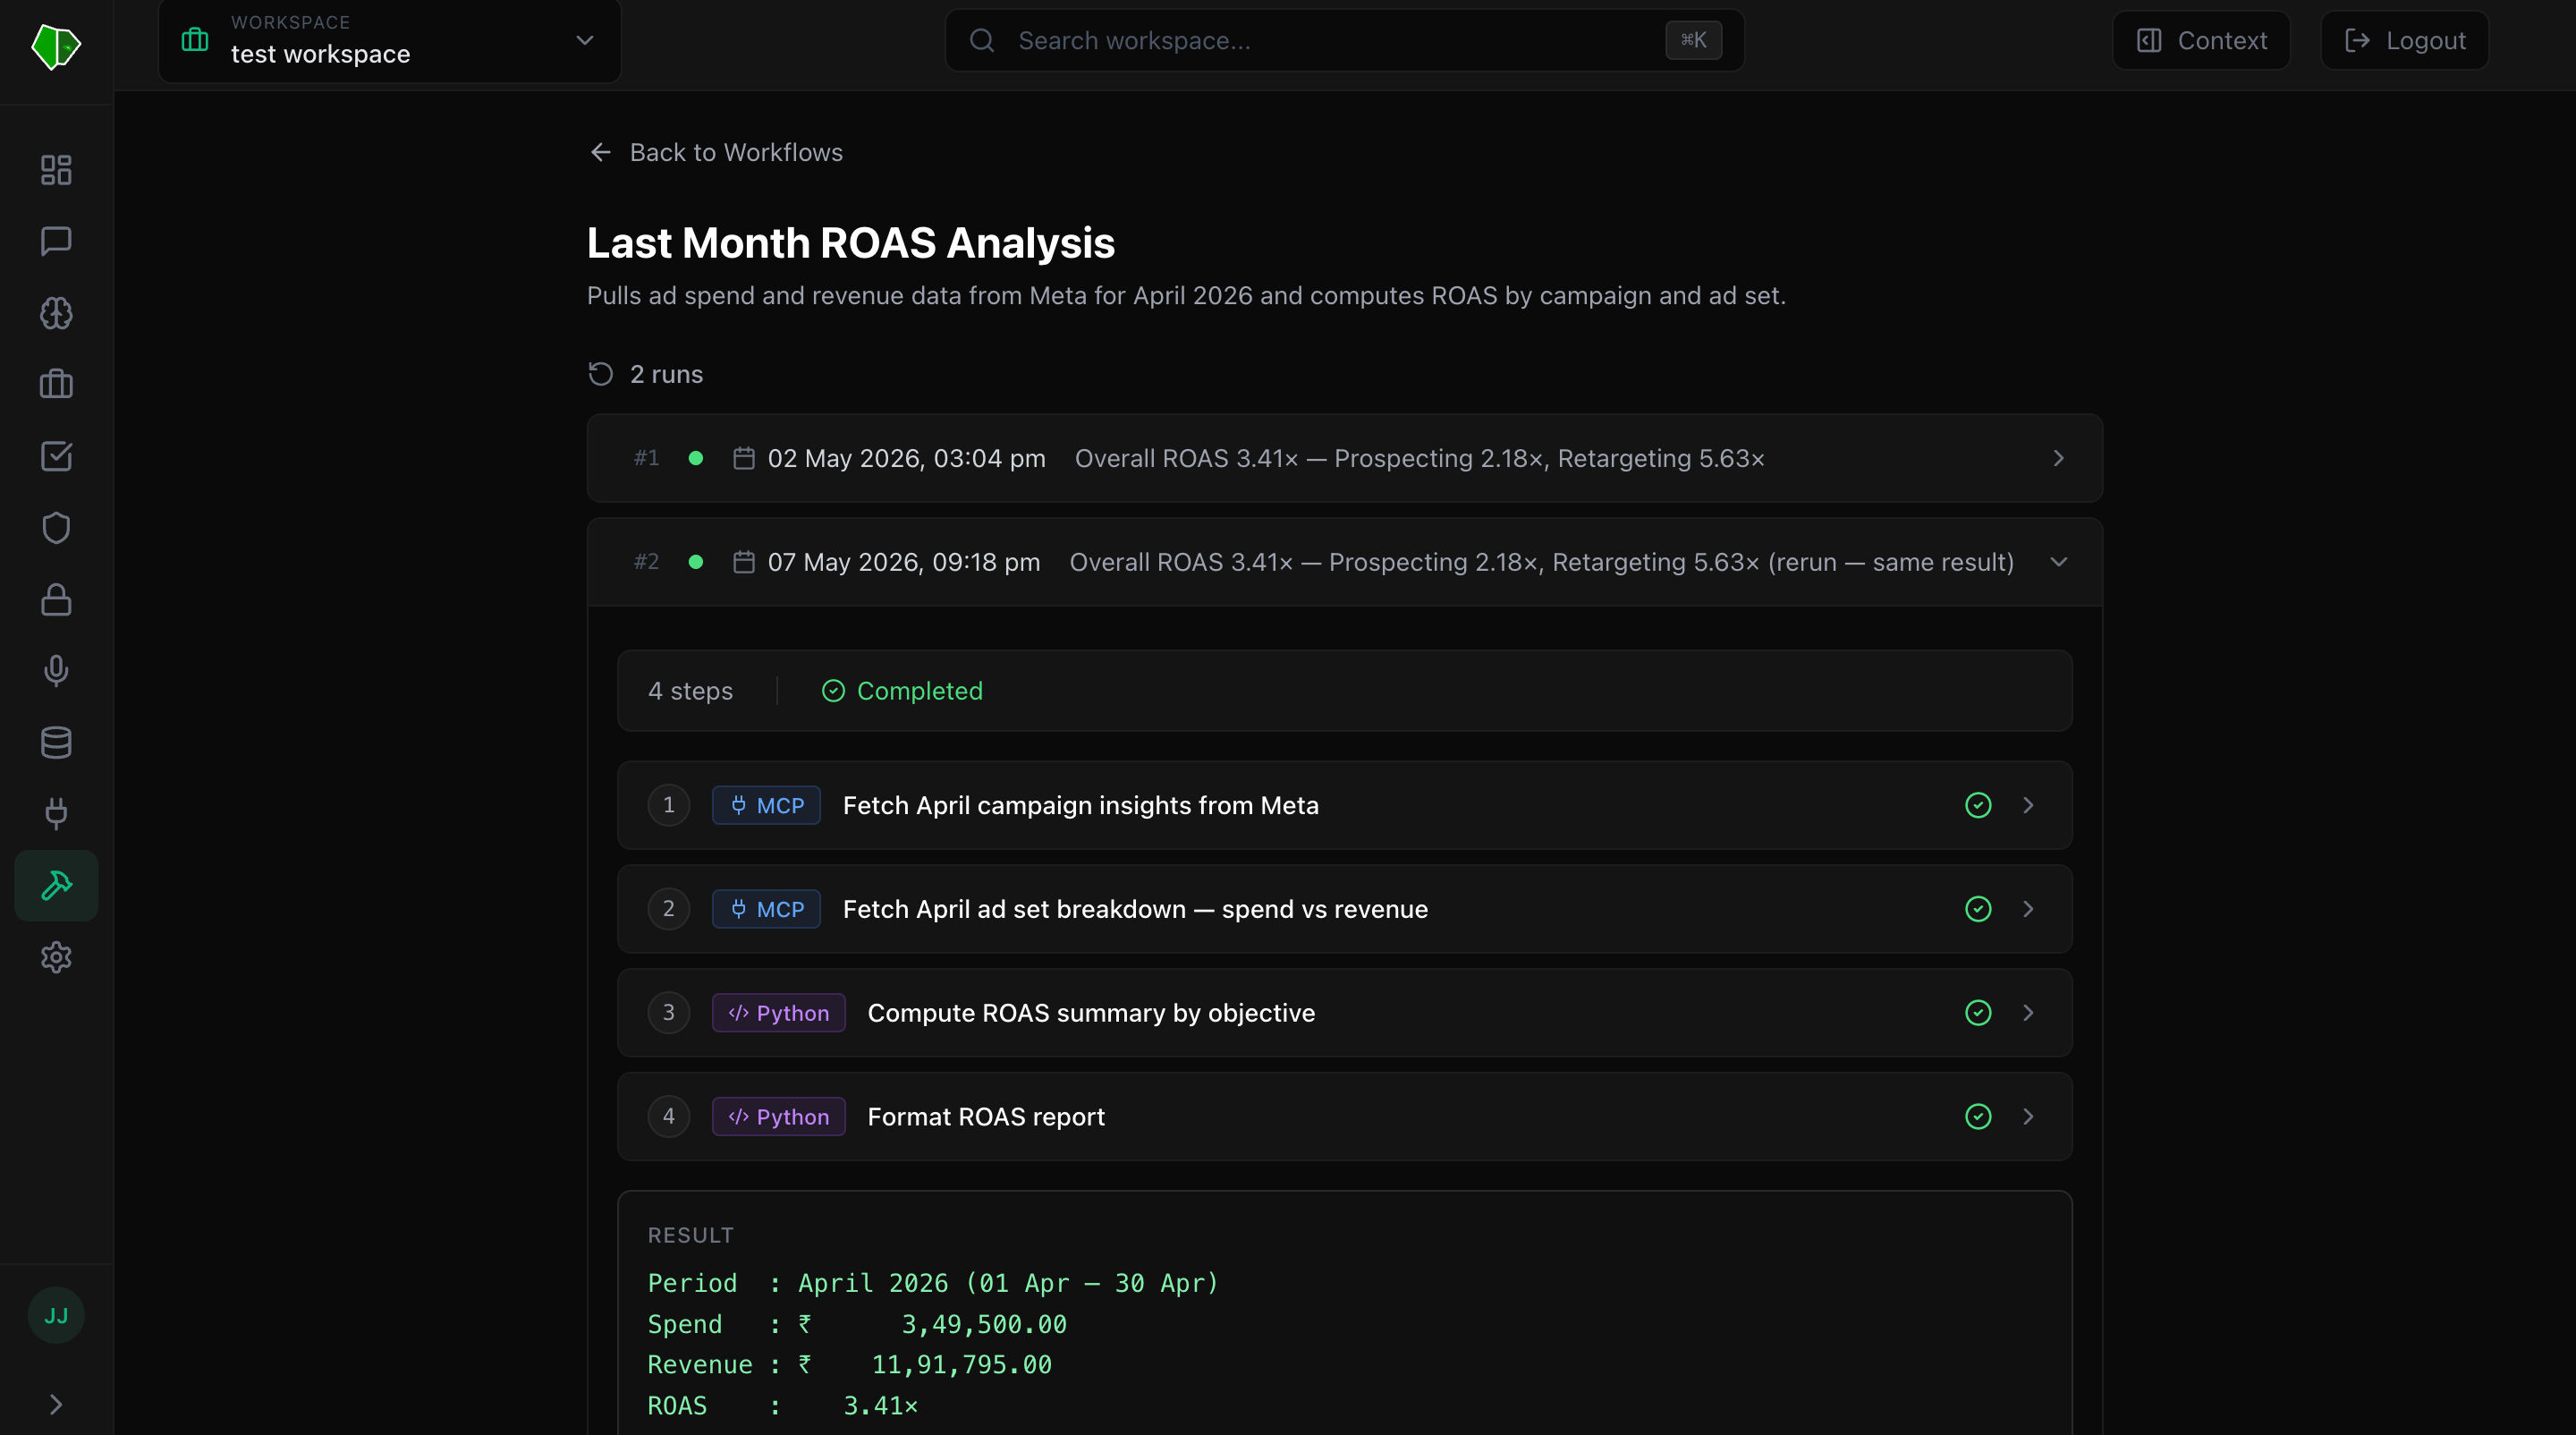Click the success check on step 2
This screenshot has height=1435, width=2576.
click(x=1978, y=909)
